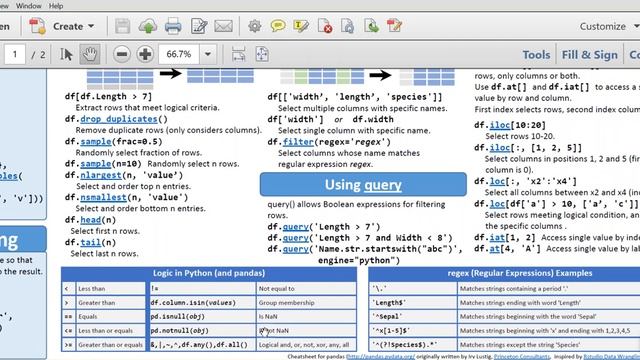Click the 'pd.isnull(obj)' table cell

202,316
